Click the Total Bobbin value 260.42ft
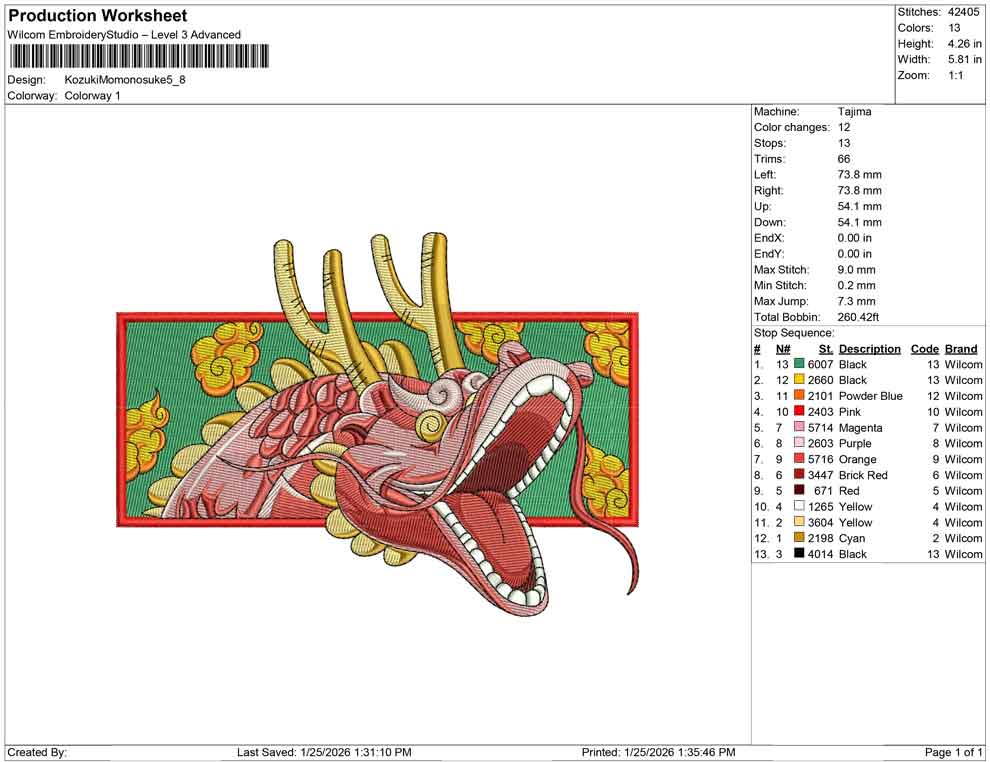990x762 pixels. pos(861,317)
